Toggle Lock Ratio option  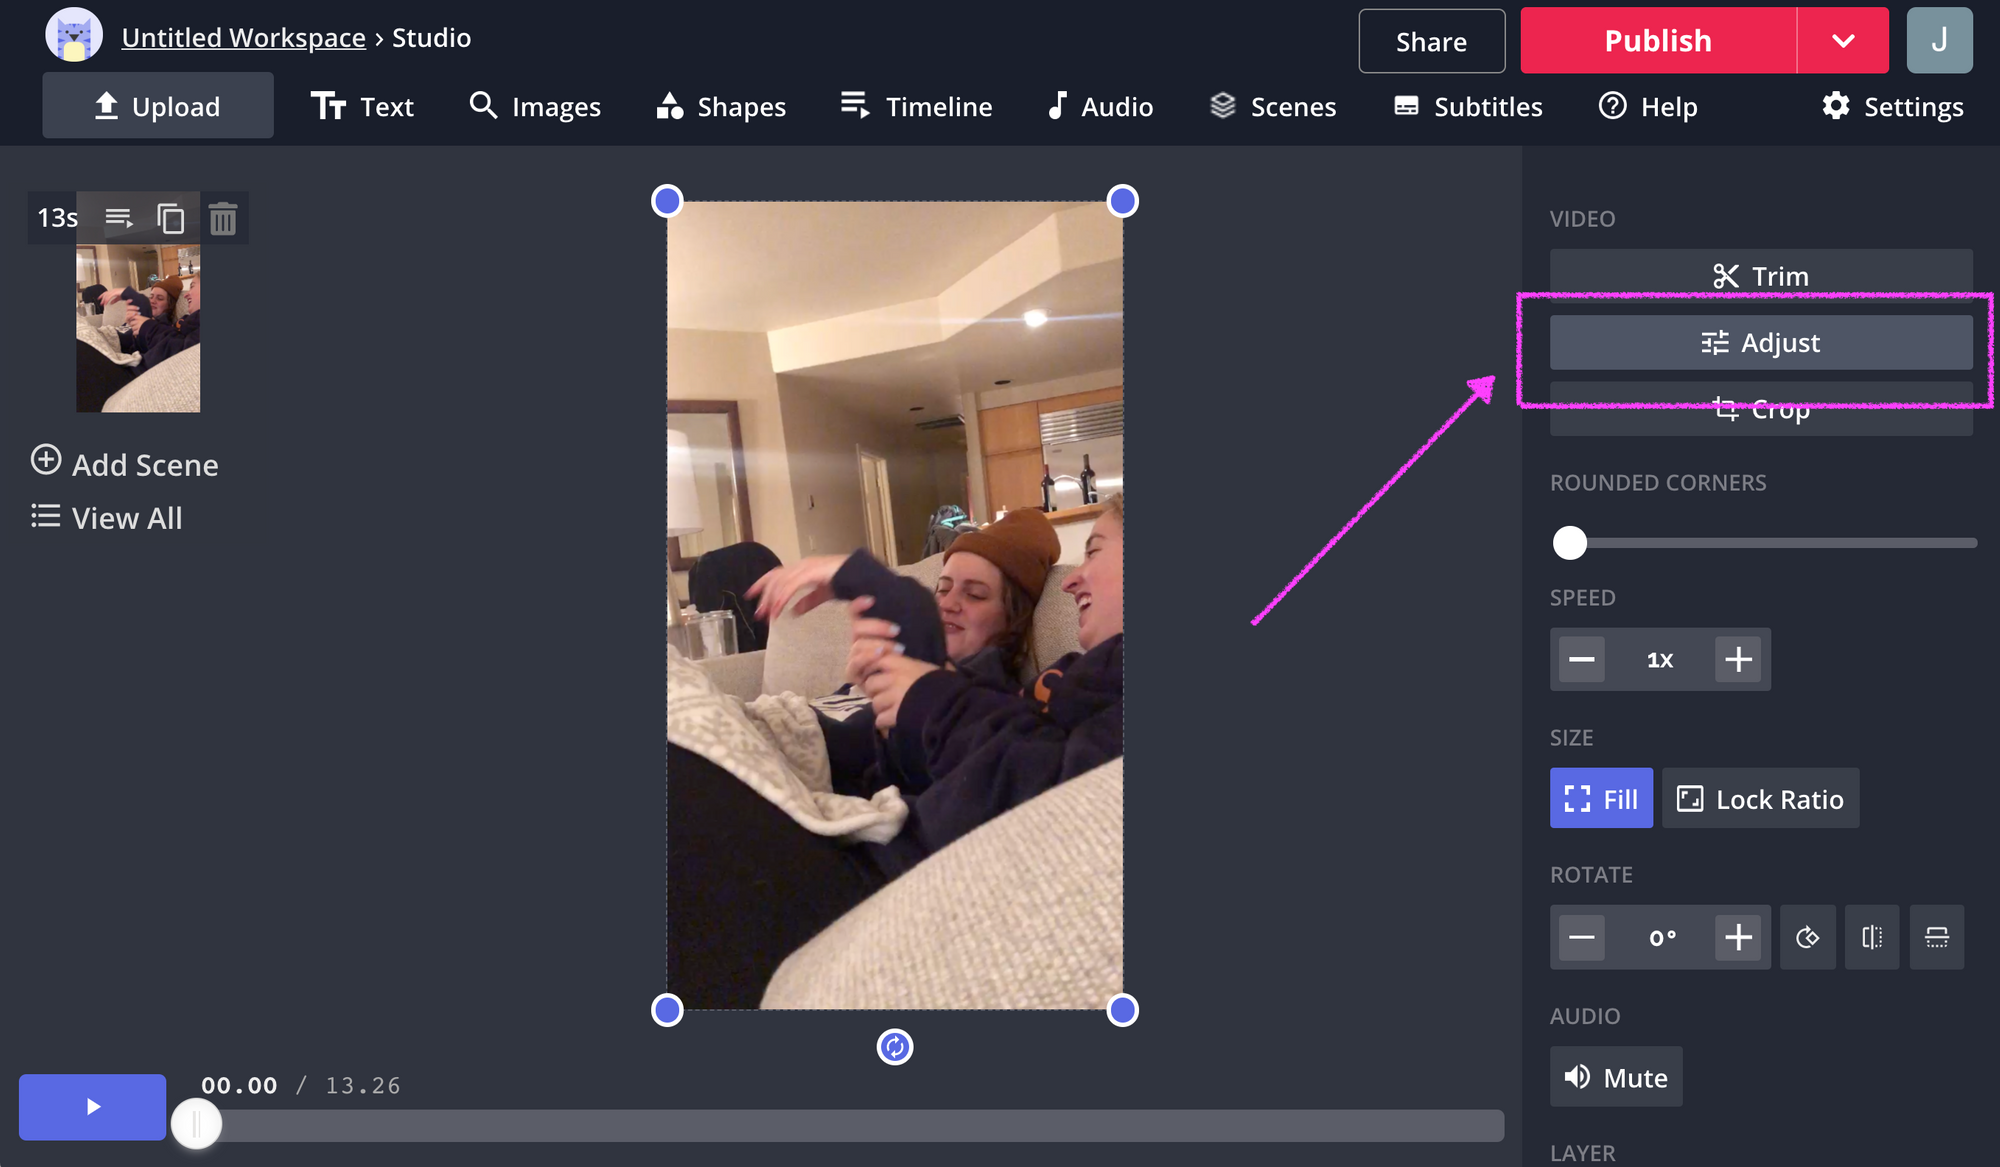pyautogui.click(x=1760, y=798)
